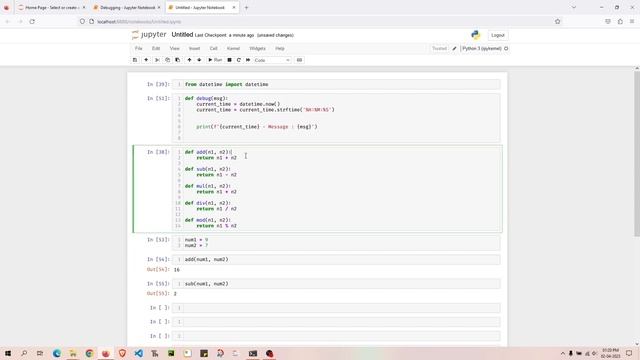Open a new browser tab
The width and height of the screenshot is (640, 360).
(x=246, y=7)
